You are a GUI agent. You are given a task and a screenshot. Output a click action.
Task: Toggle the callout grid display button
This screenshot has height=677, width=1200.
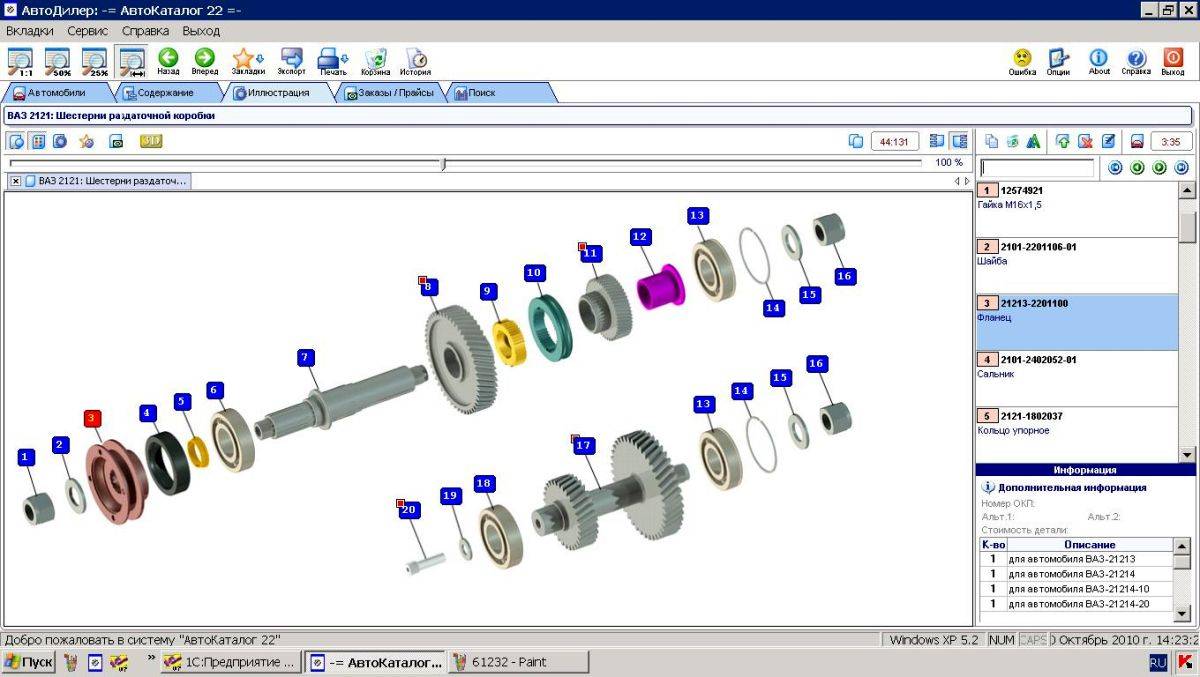38,141
